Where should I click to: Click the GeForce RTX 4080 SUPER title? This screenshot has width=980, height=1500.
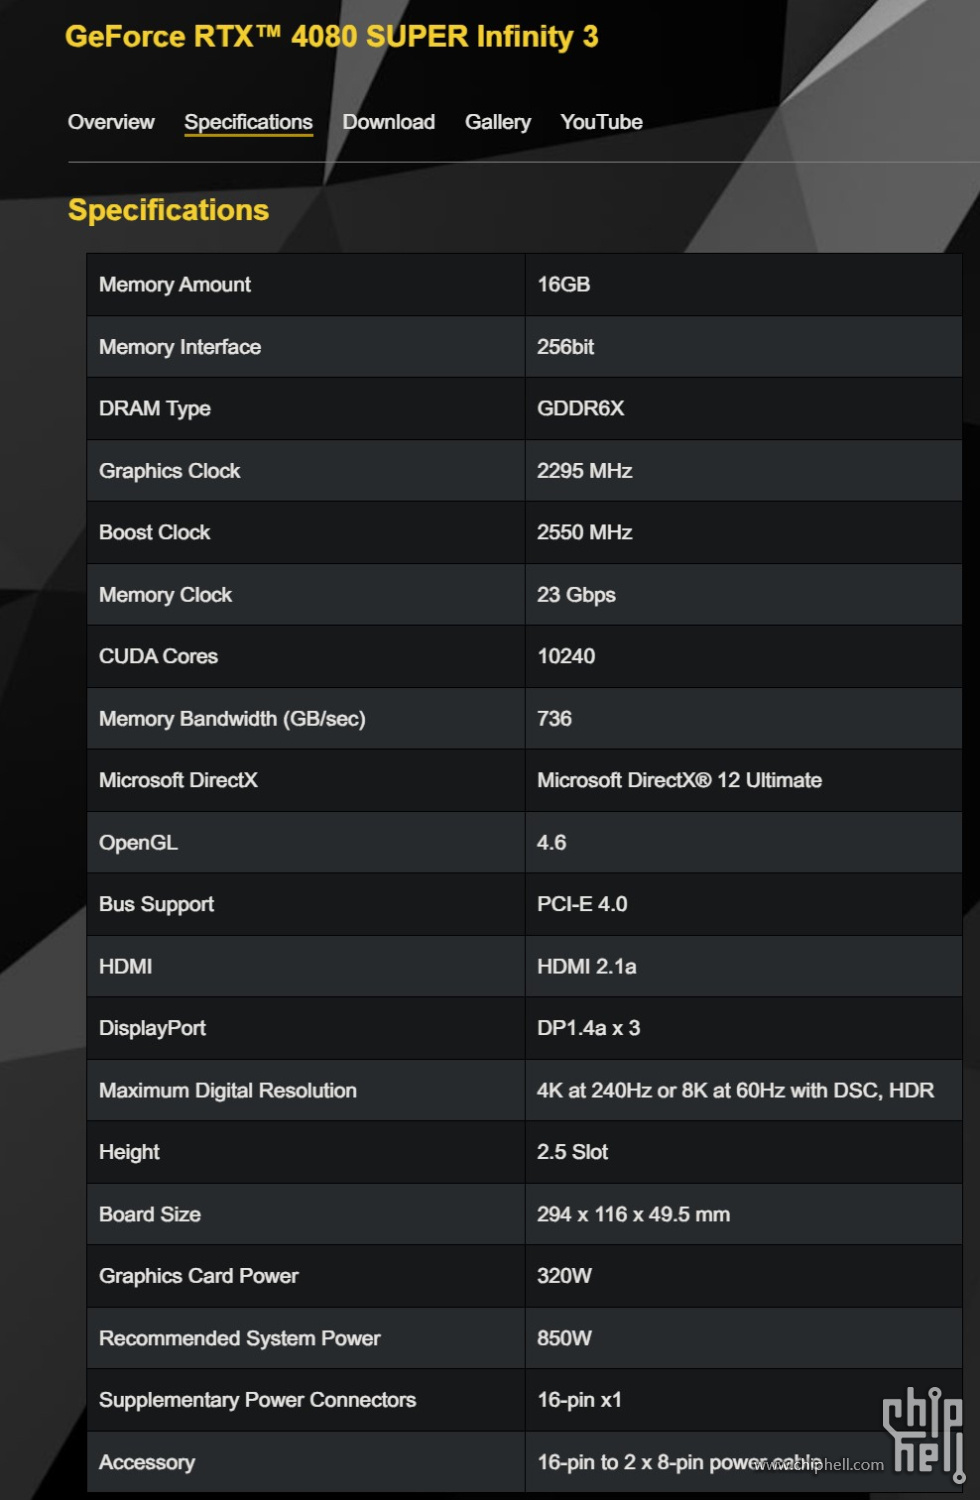click(x=332, y=37)
